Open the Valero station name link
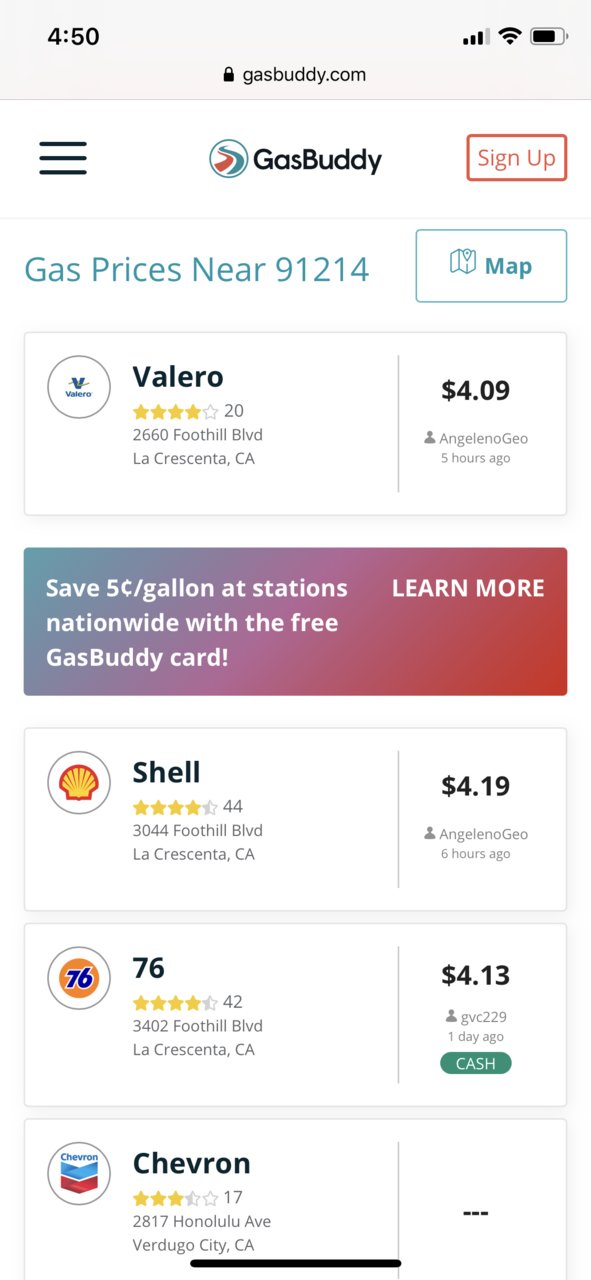591x1280 pixels. (178, 377)
